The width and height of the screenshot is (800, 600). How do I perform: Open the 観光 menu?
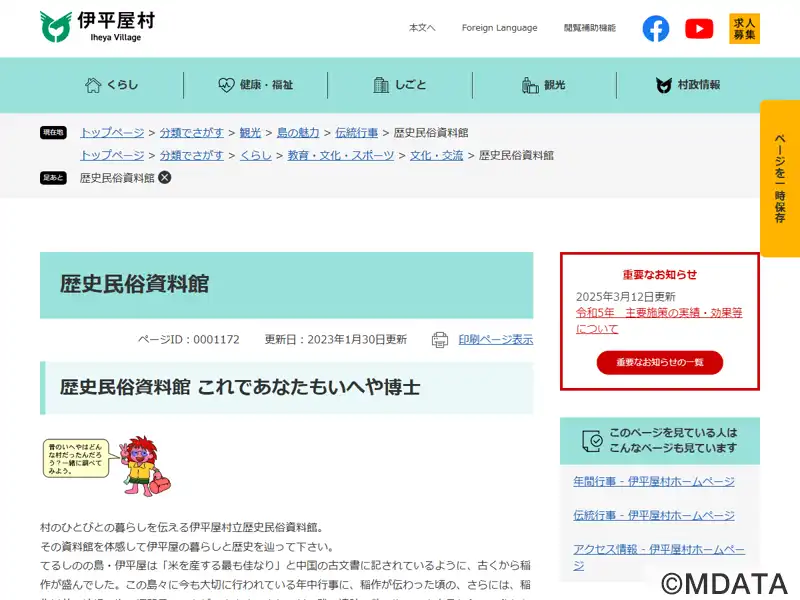544,85
